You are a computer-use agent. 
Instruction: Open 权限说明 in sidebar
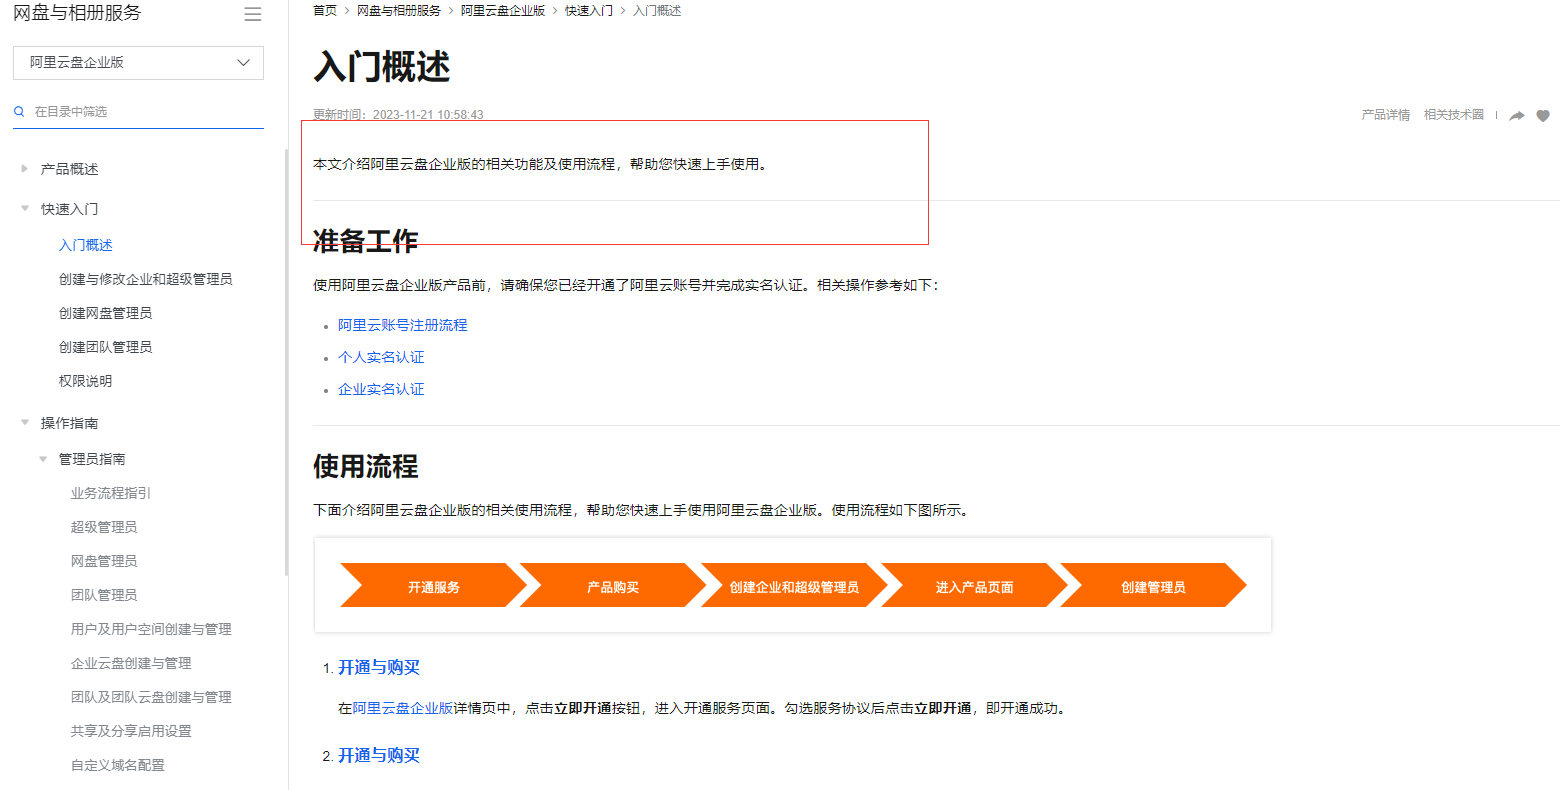pos(86,381)
